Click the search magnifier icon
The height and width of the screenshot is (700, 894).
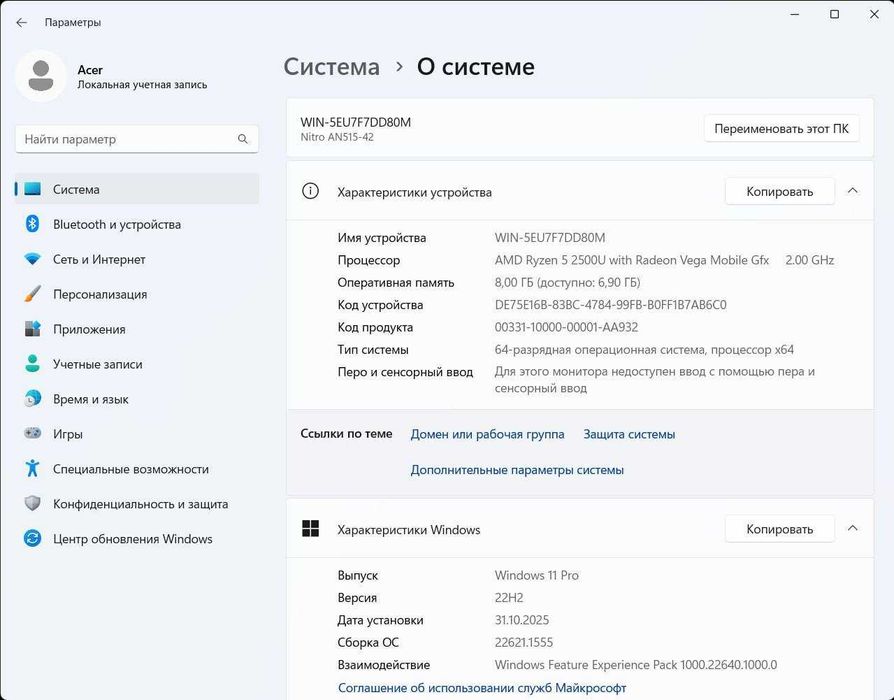pyautogui.click(x=243, y=140)
